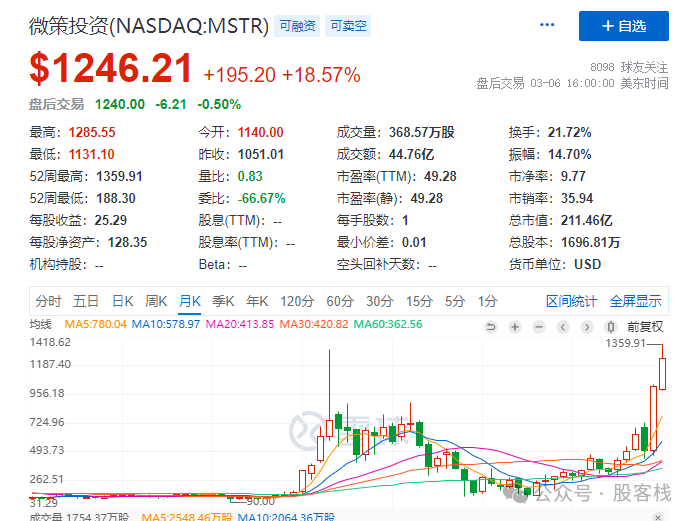Open the 前复权 adjustment dropdown
The image size is (694, 521).
[x=645, y=327]
